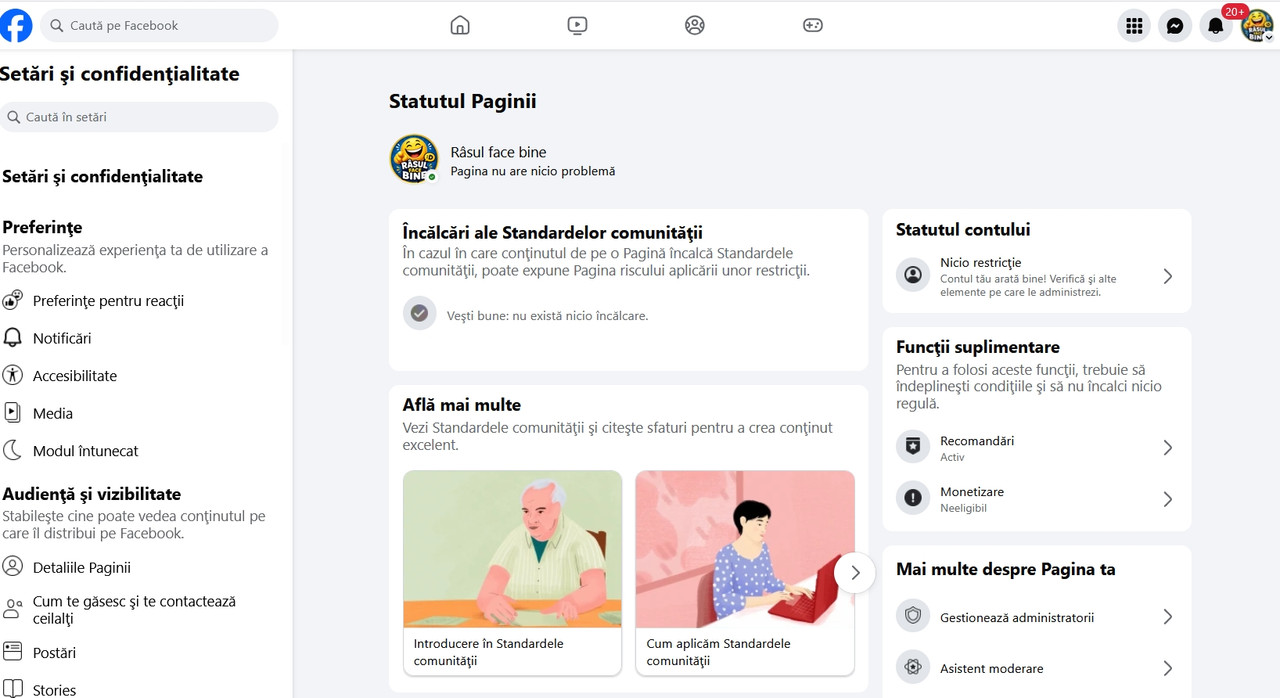Click the Notificări bell icon in sidebar
Image resolution: width=1280 pixels, height=698 pixels.
tap(12, 338)
